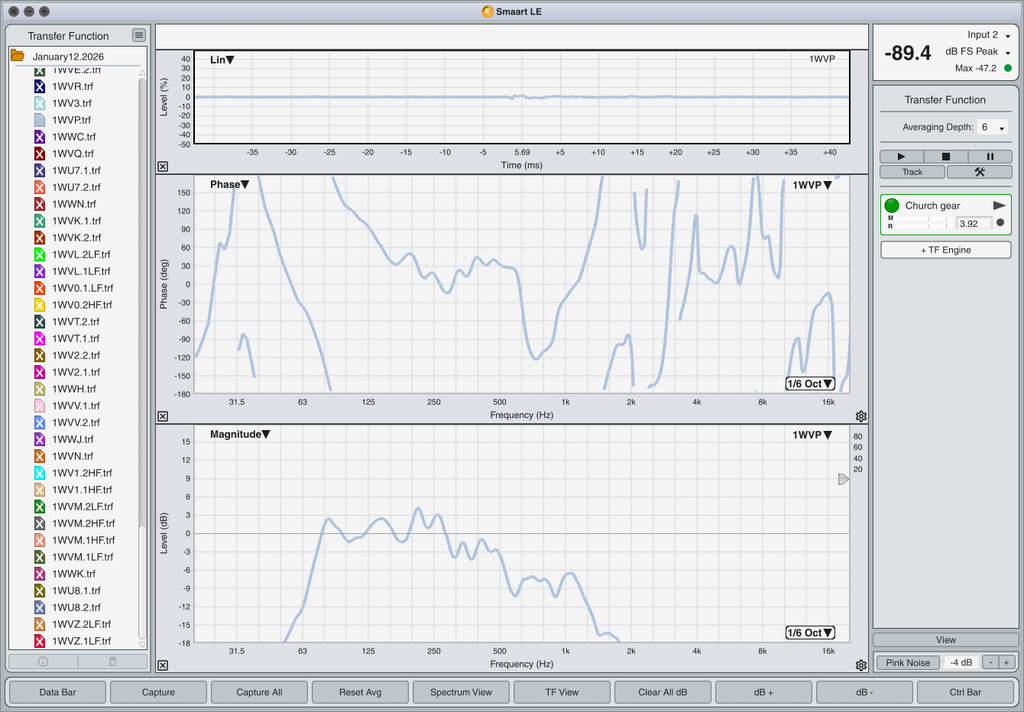Add a new engine with + TF Engine
The image size is (1024, 712).
(x=945, y=250)
